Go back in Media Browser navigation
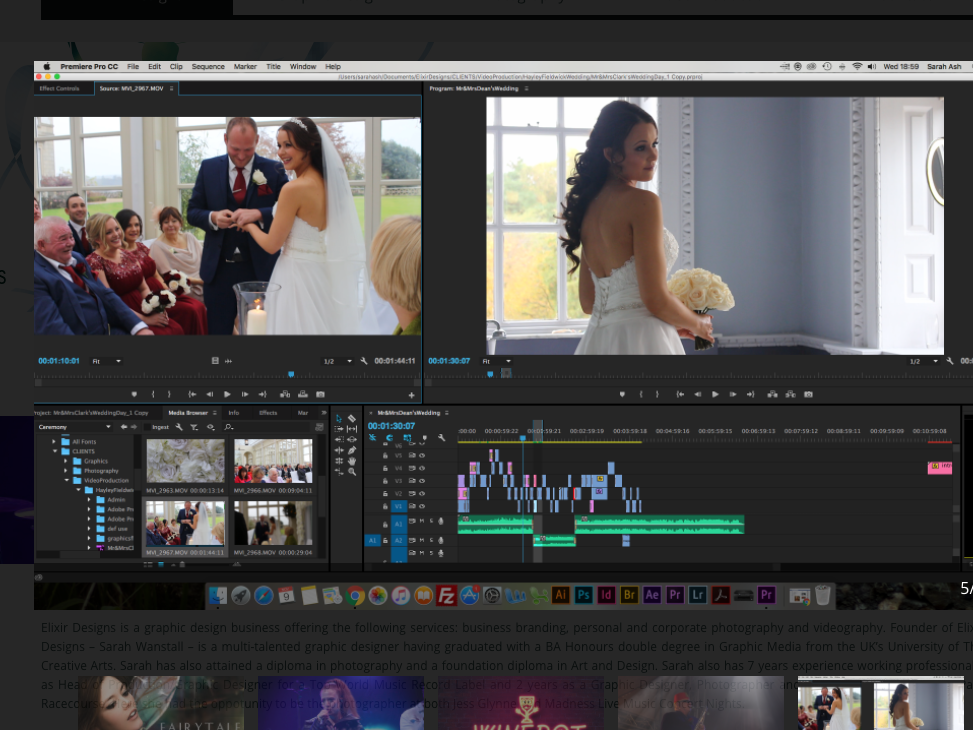This screenshot has width=973, height=730. point(123,427)
